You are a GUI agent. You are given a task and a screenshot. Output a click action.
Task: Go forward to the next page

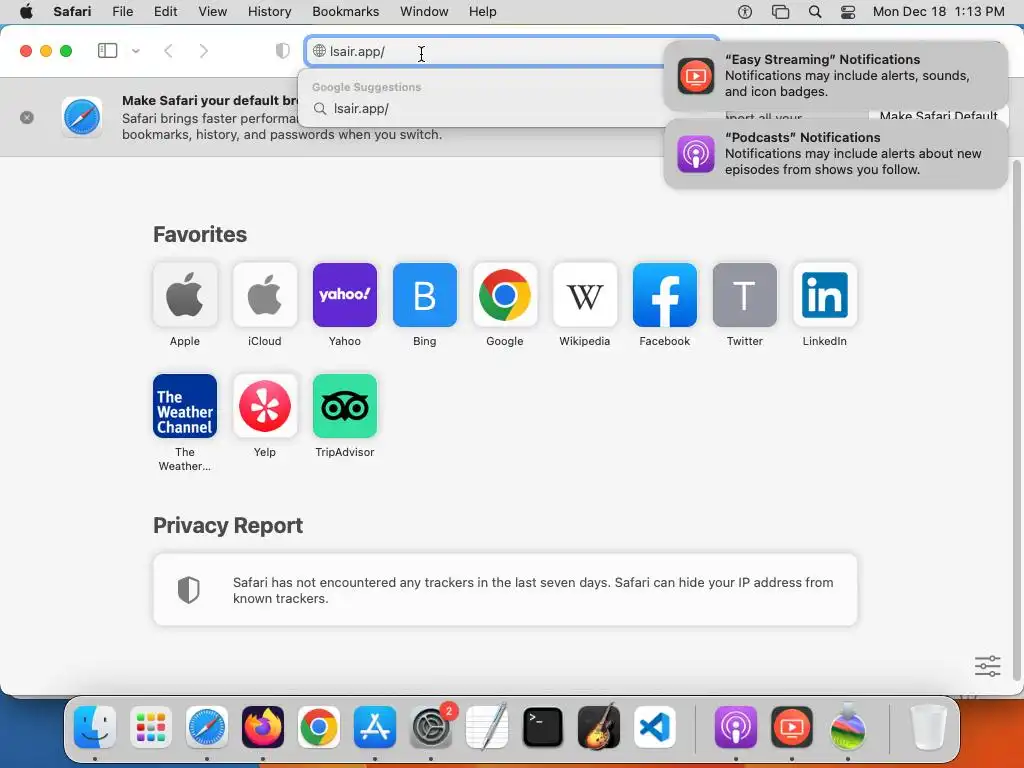tap(204, 51)
